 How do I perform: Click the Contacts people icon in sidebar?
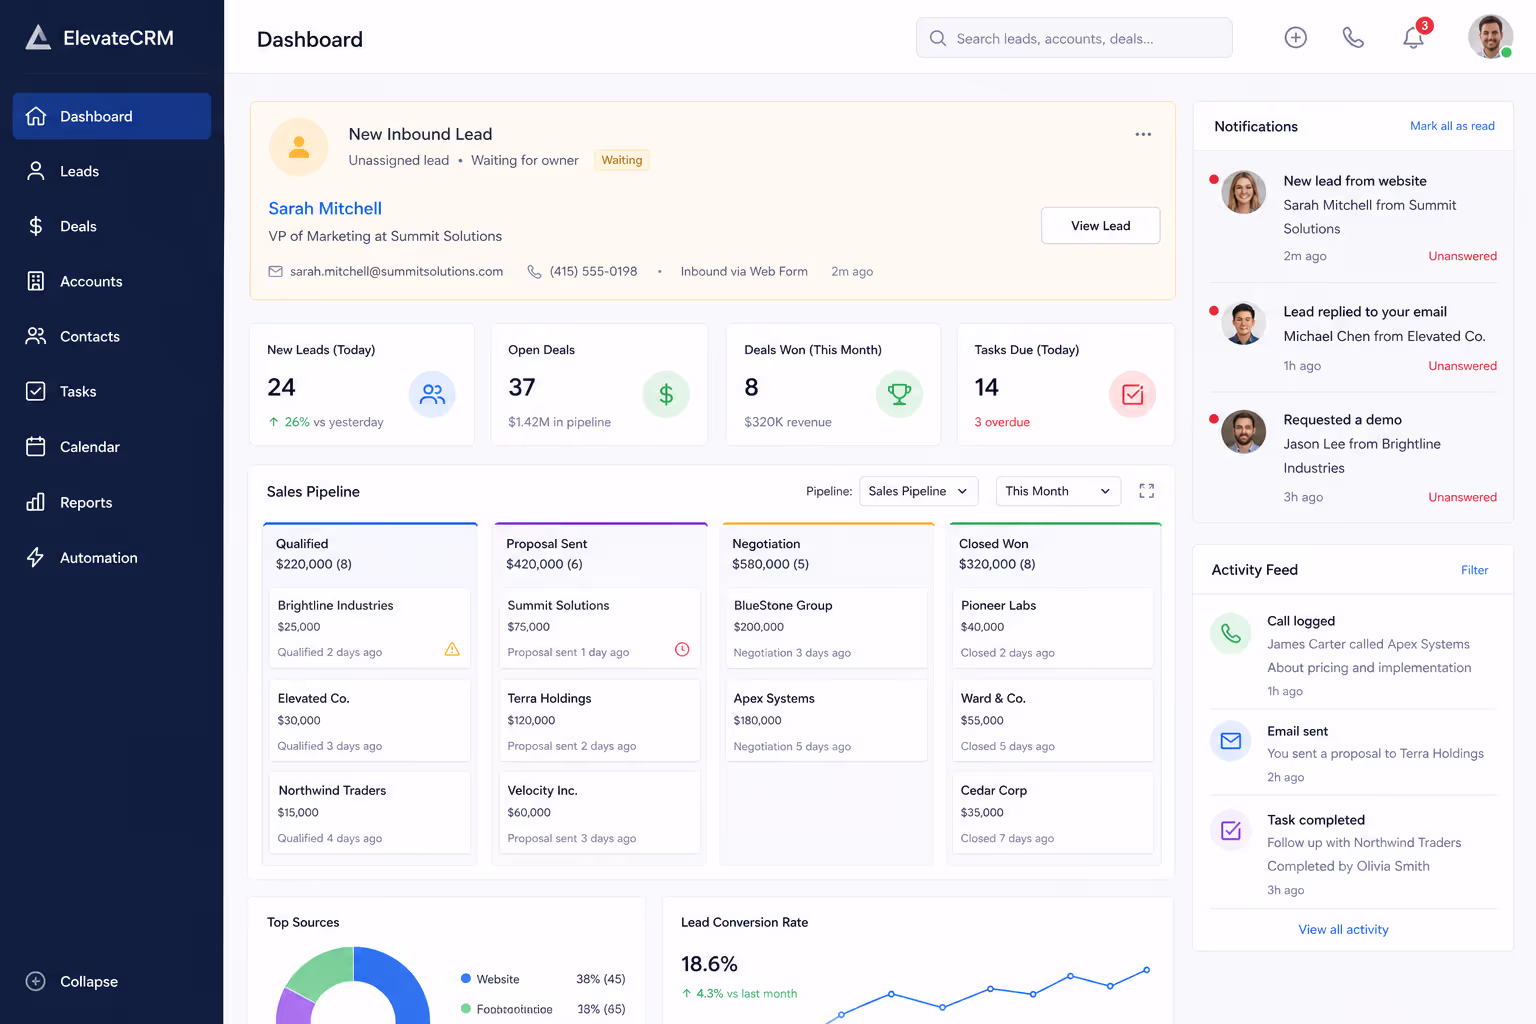point(36,336)
